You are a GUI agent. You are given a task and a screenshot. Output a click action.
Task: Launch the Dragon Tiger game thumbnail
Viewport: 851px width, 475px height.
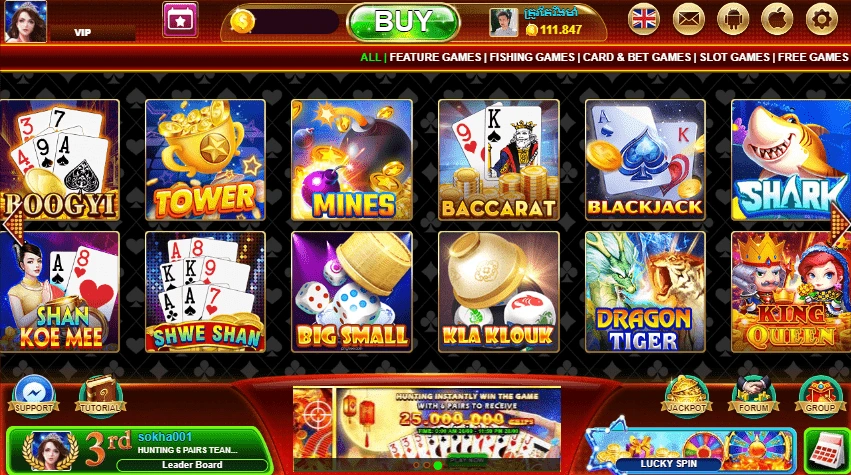click(645, 292)
